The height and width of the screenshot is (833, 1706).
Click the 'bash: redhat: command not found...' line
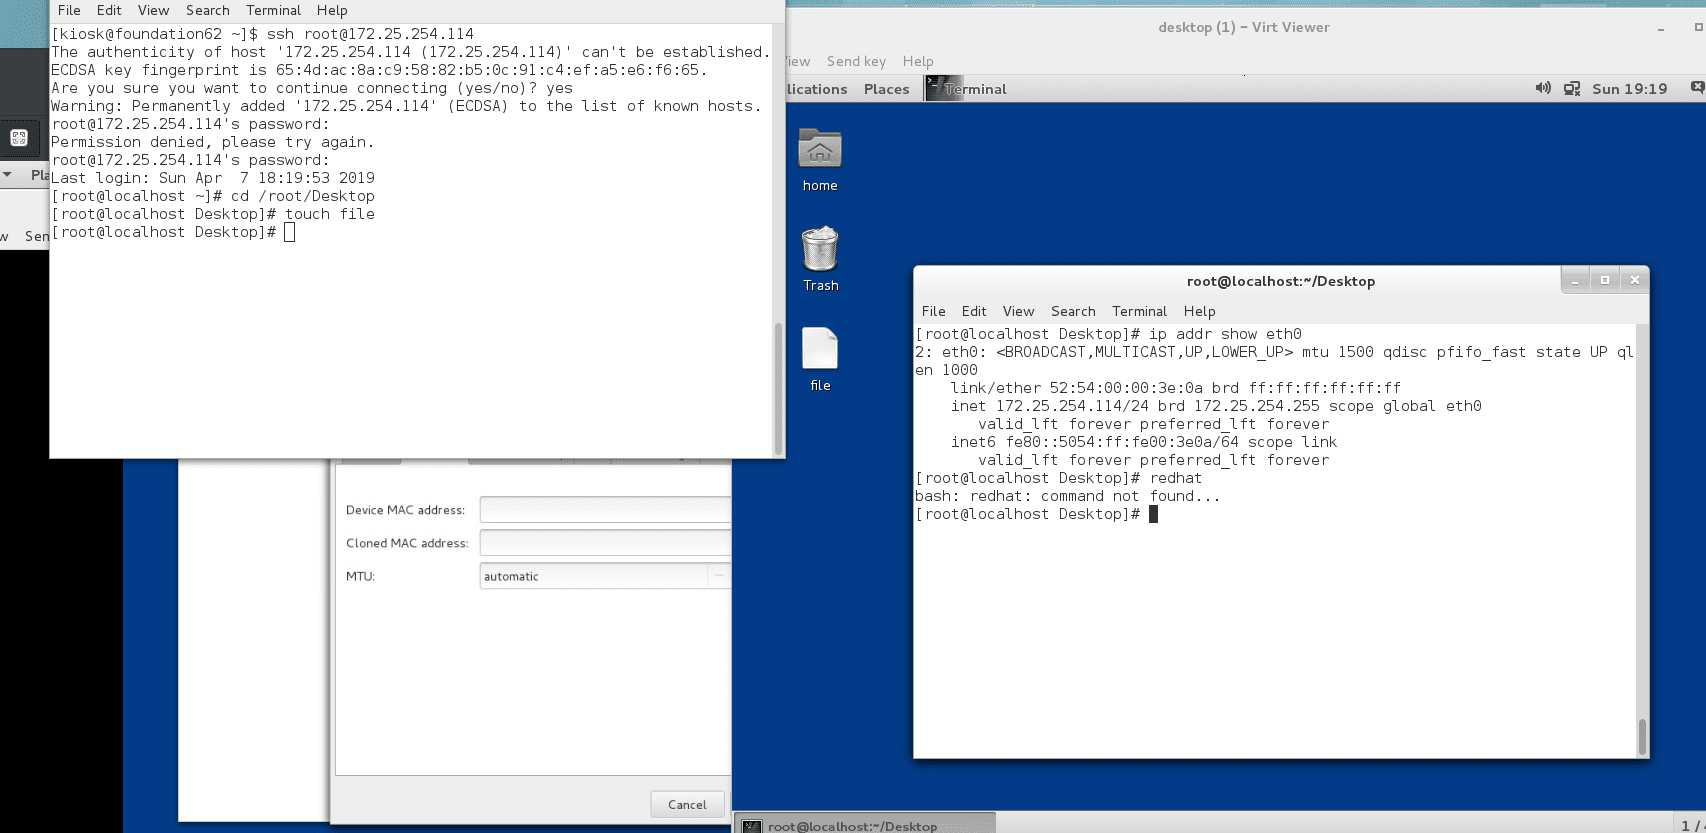[x=1068, y=496]
